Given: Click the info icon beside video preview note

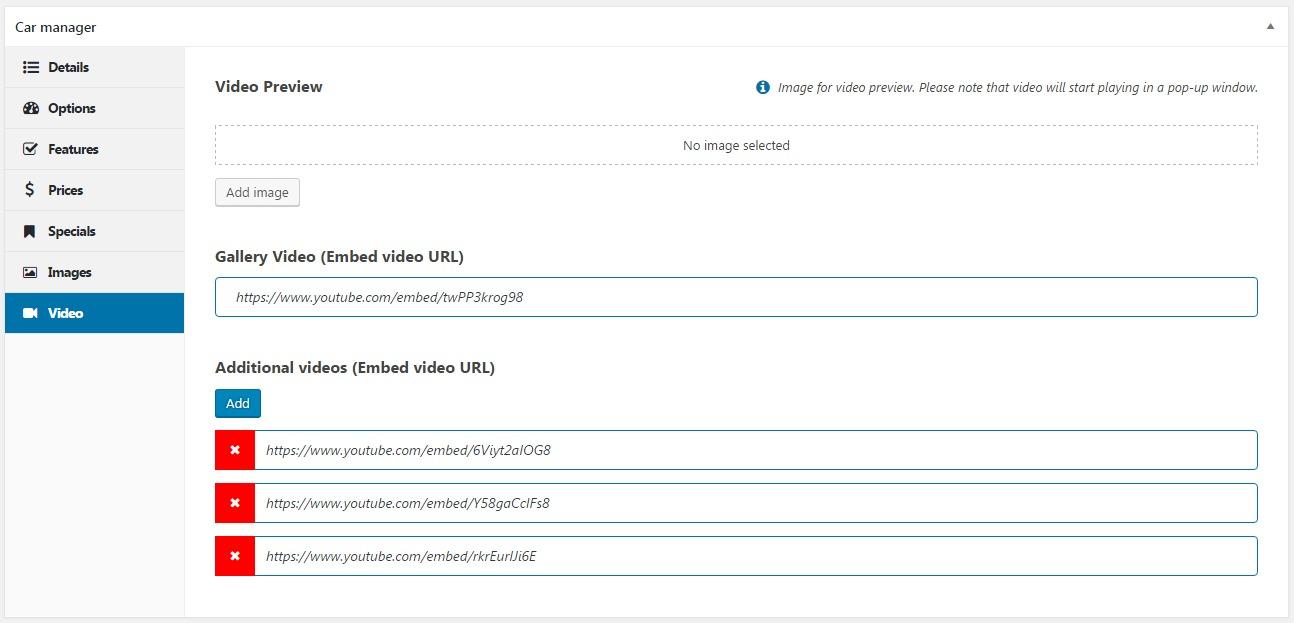Looking at the screenshot, I should pos(763,88).
